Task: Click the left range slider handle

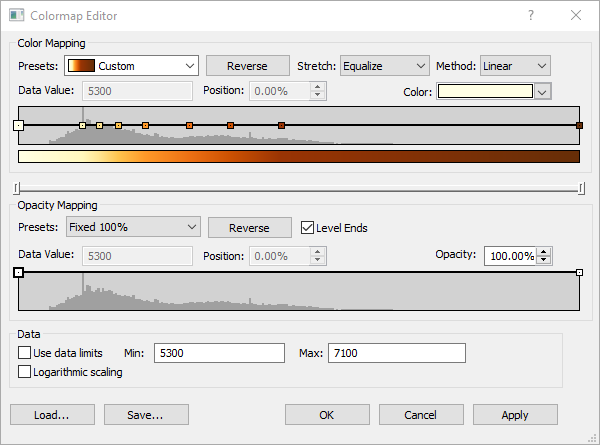Action: [x=16, y=188]
